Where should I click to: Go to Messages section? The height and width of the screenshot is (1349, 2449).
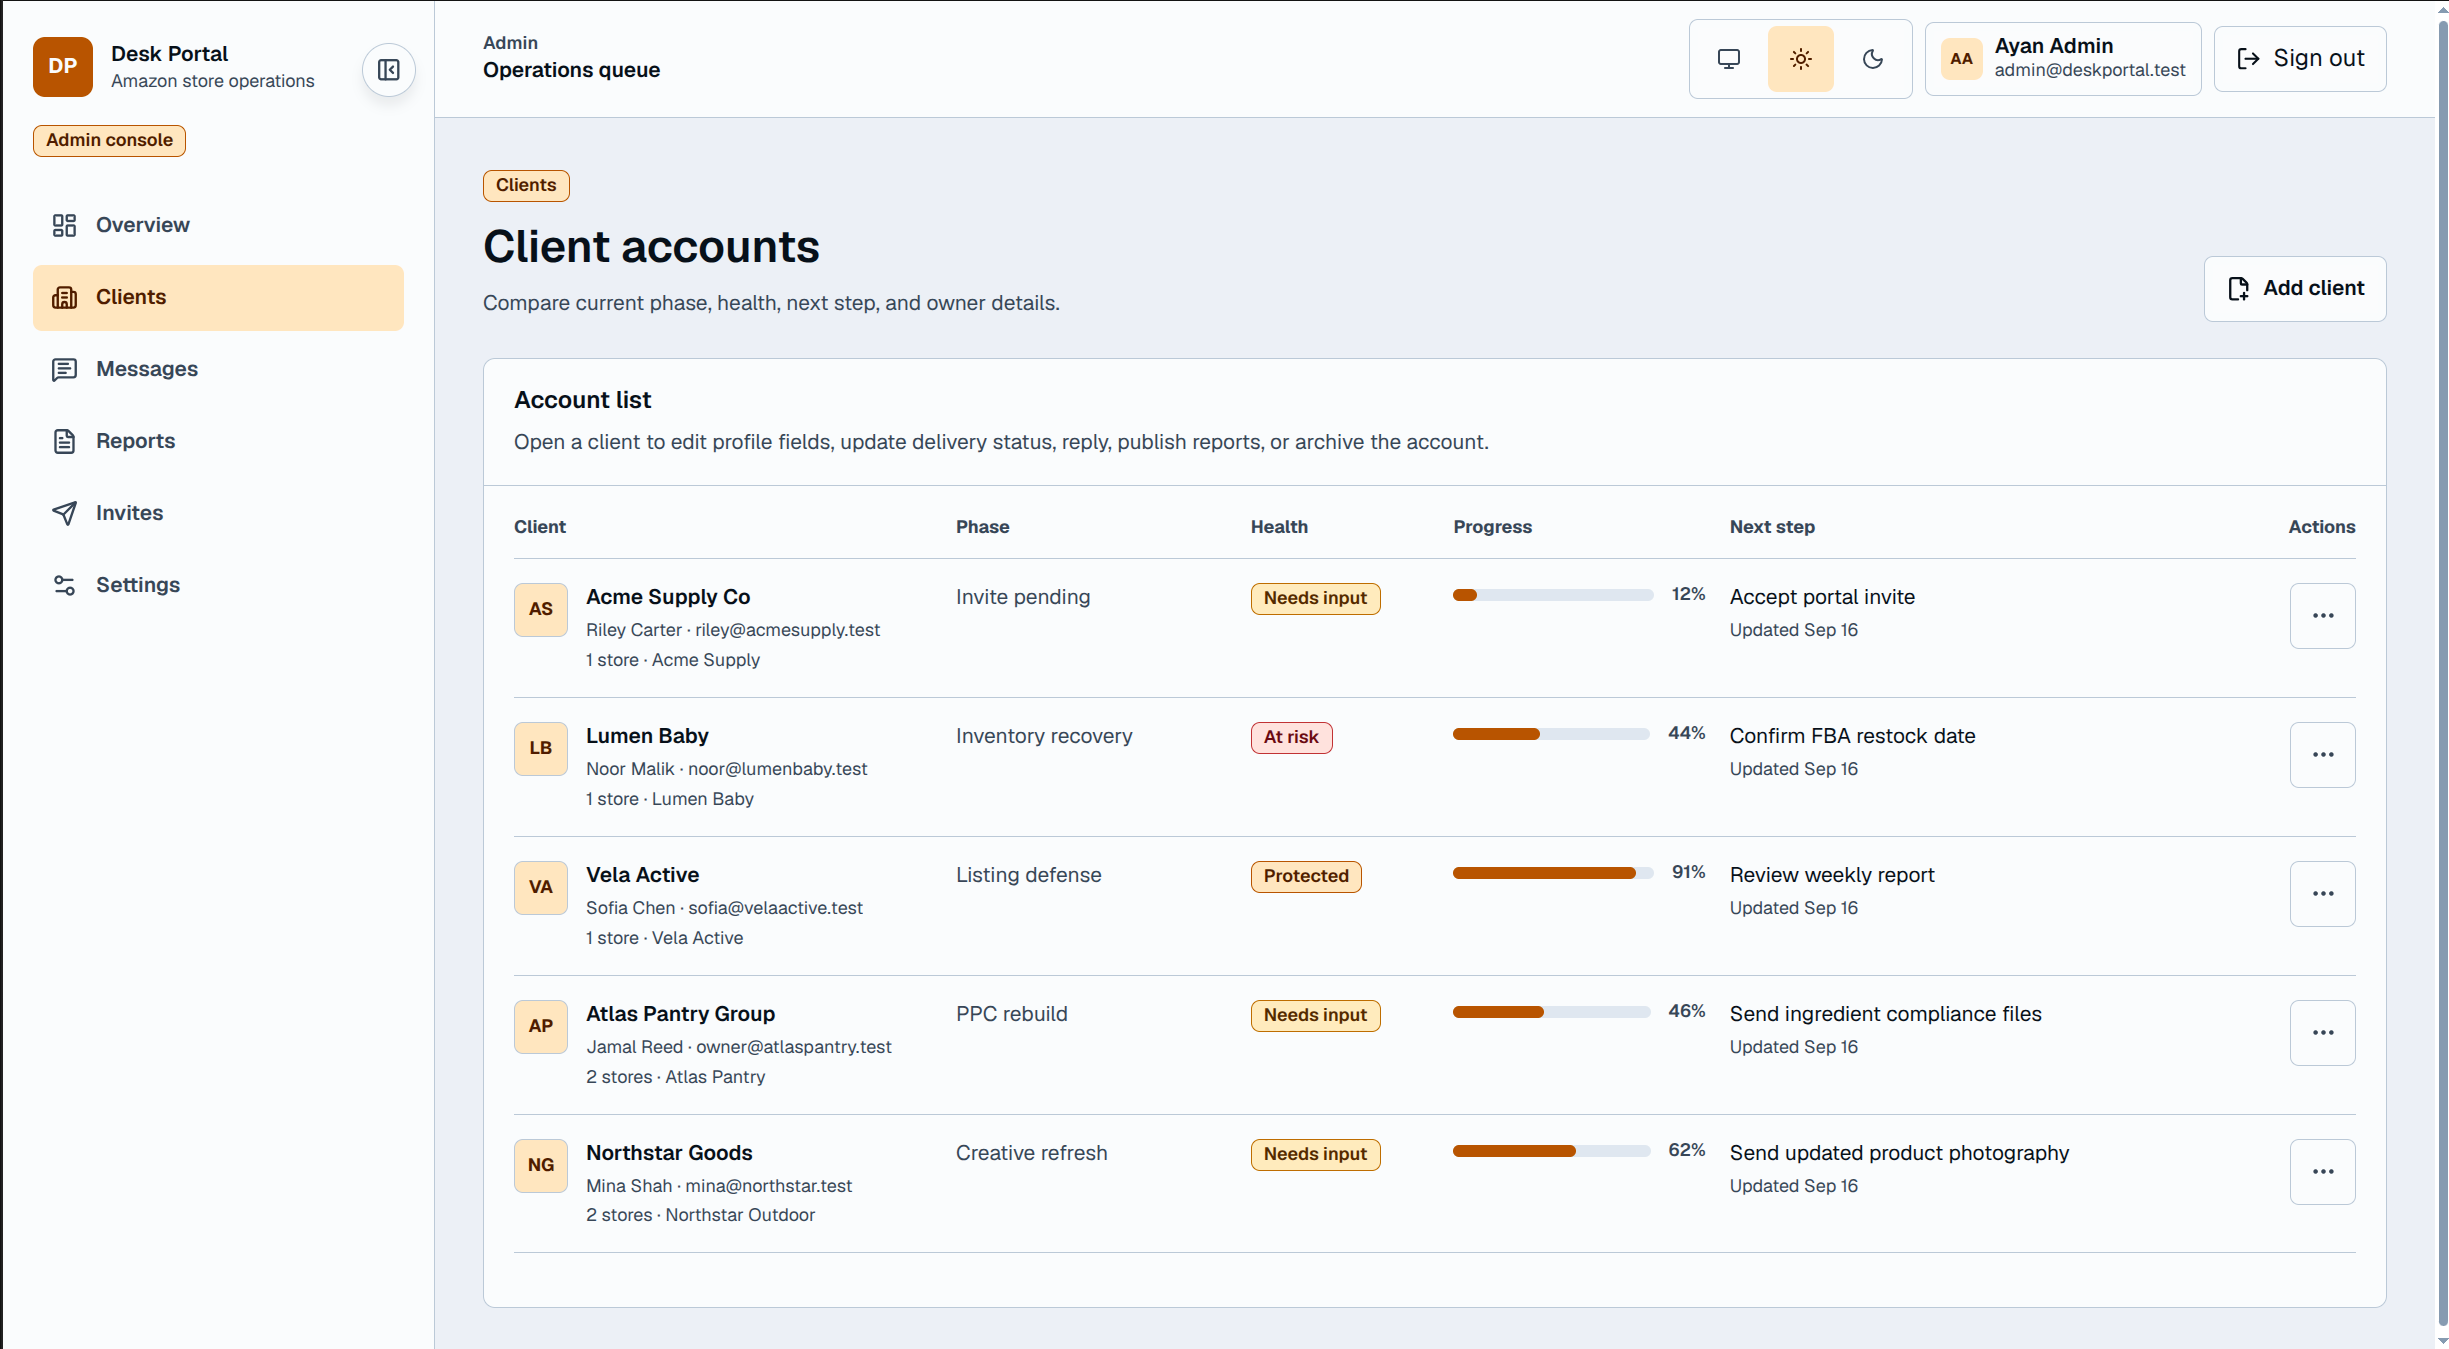point(218,369)
